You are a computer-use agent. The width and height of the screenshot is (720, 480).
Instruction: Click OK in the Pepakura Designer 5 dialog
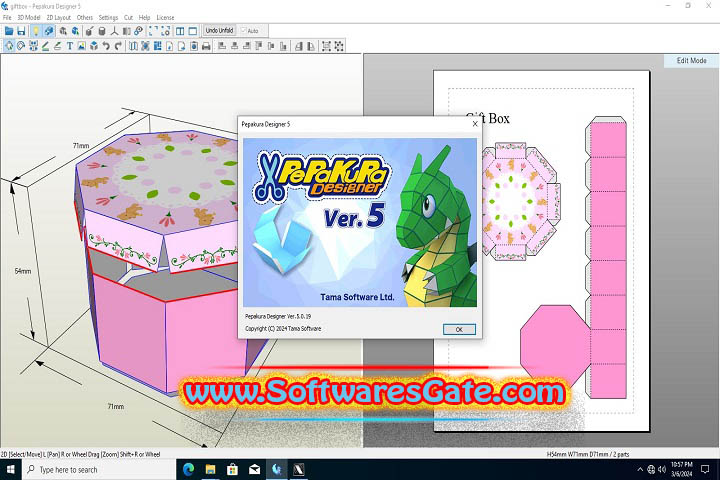[459, 329]
